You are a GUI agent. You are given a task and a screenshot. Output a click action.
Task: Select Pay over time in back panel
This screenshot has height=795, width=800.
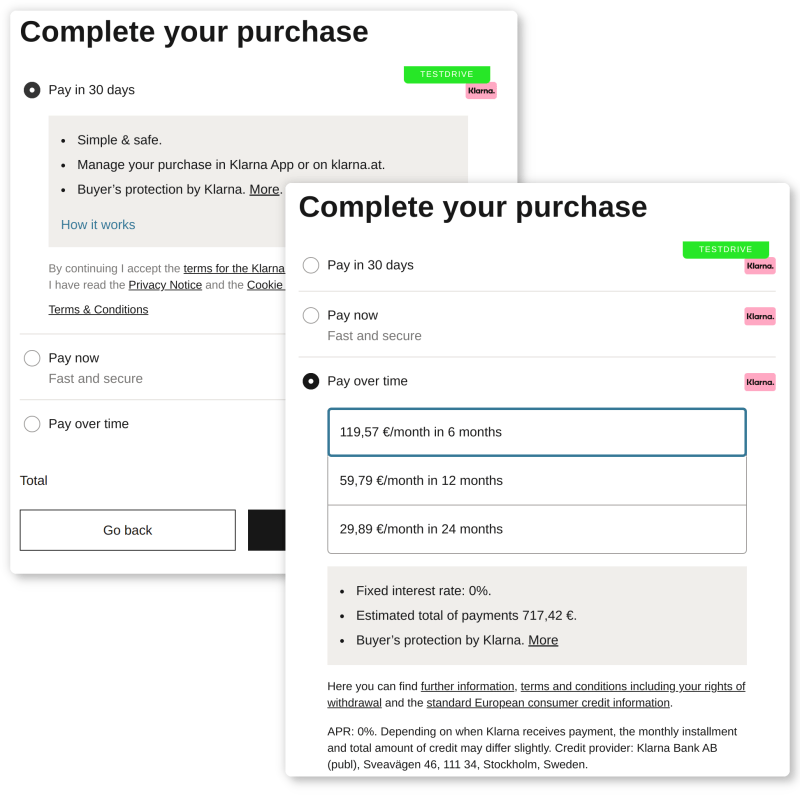32,424
